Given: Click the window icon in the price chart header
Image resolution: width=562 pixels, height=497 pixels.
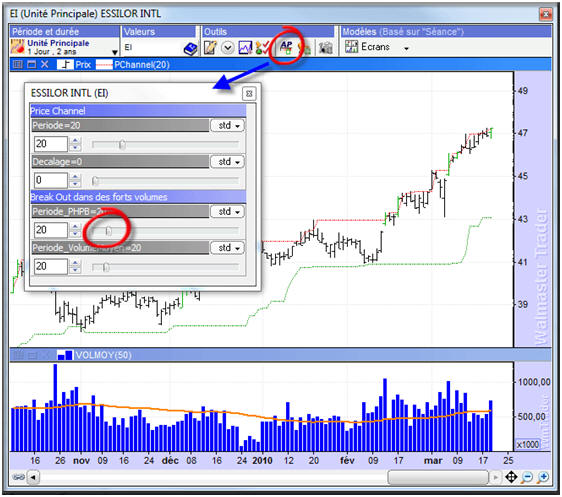Looking at the screenshot, I should [x=32, y=64].
